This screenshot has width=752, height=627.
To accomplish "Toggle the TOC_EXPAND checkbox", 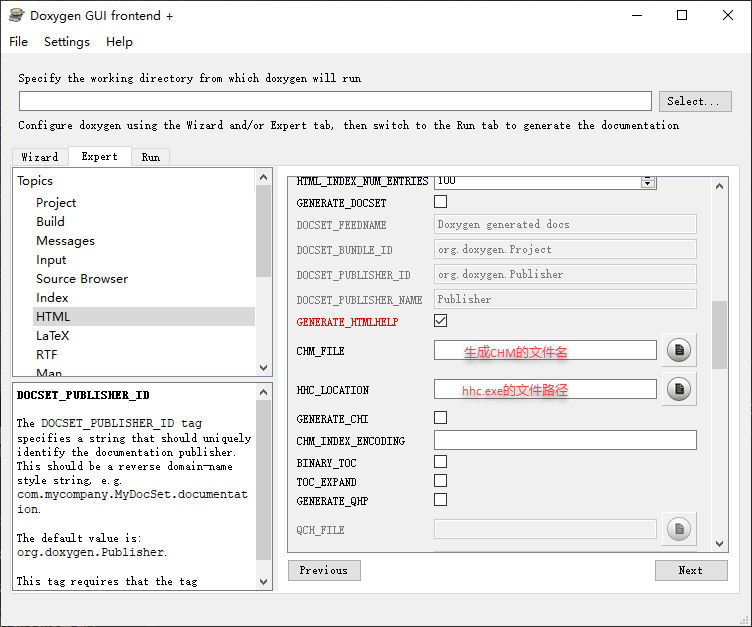I will coord(440,481).
